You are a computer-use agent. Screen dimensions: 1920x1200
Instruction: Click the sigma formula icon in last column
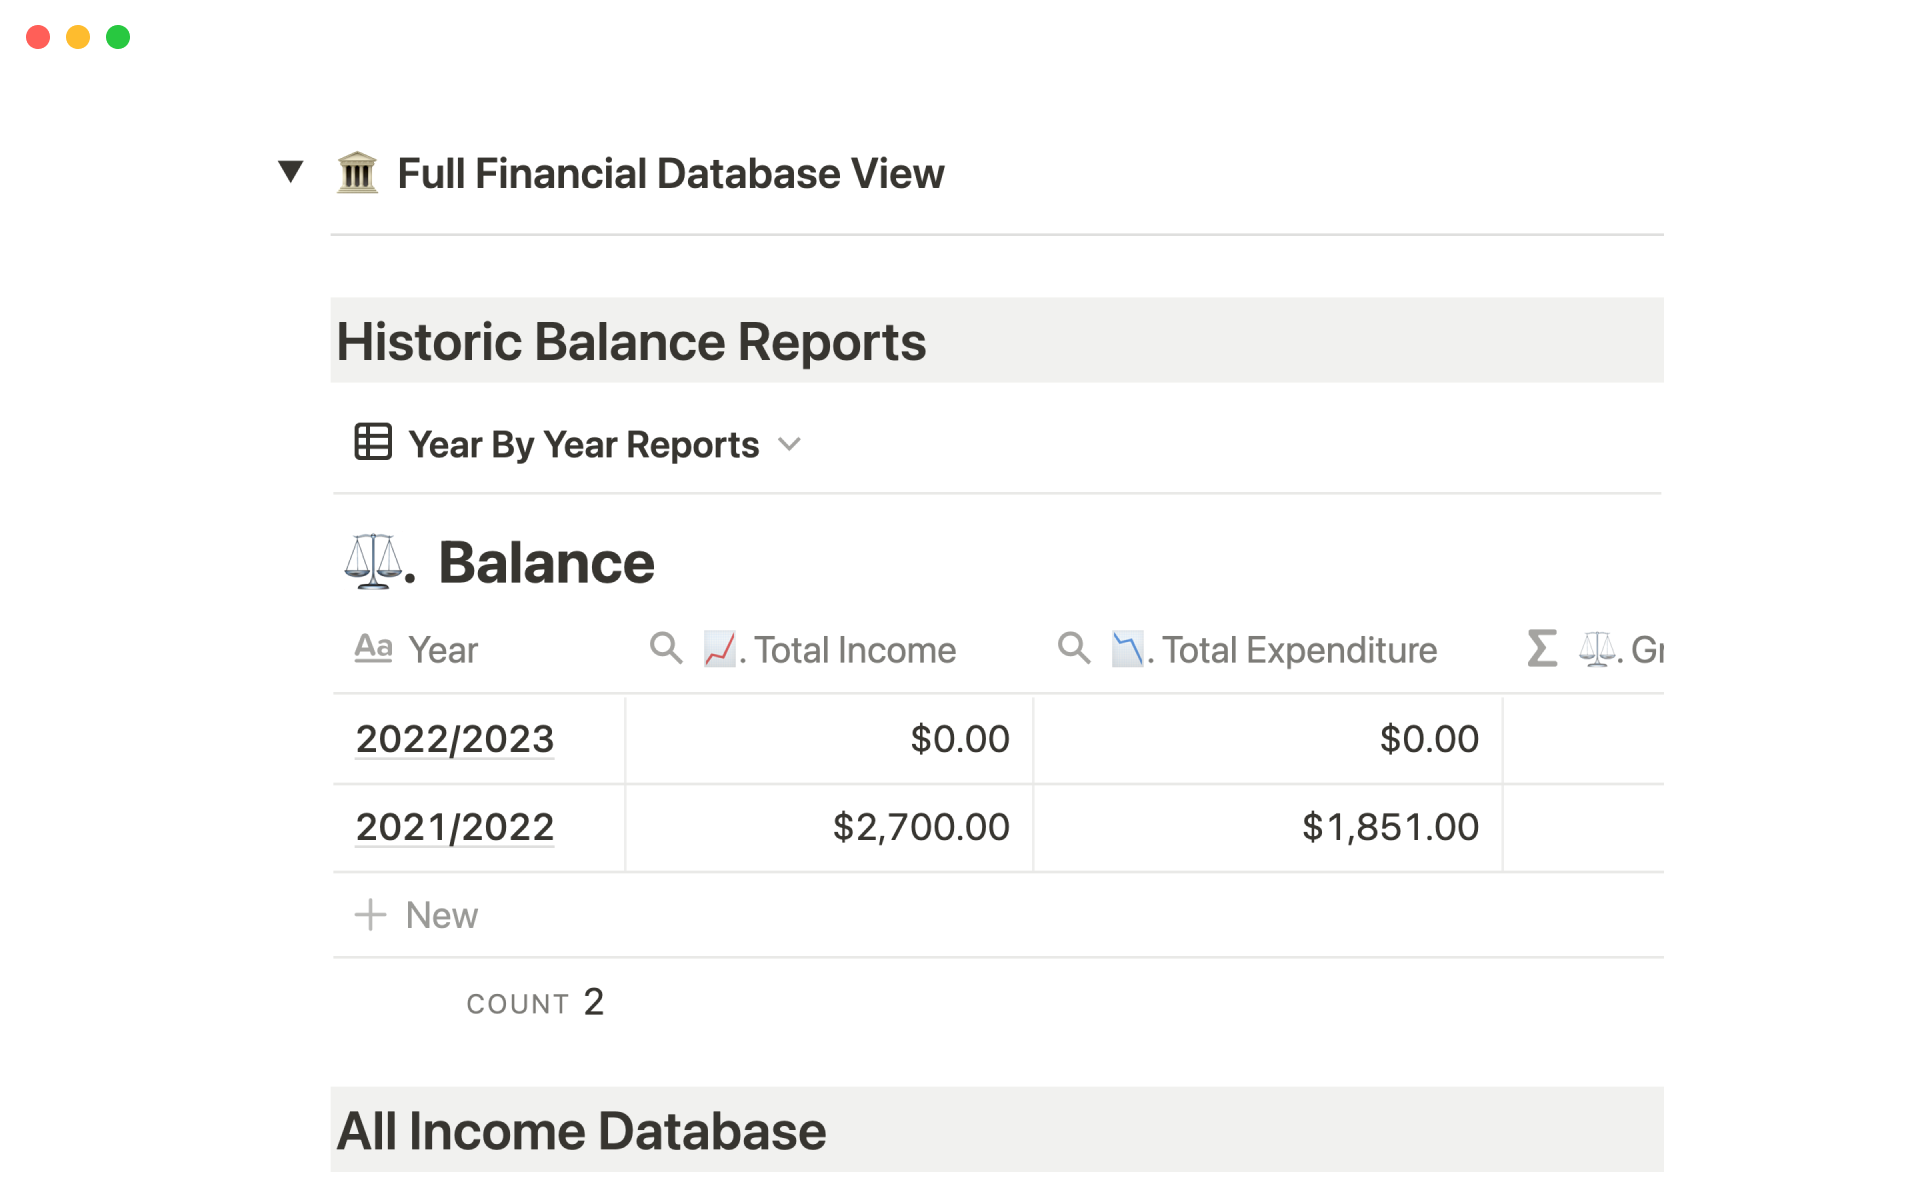pos(1542,649)
